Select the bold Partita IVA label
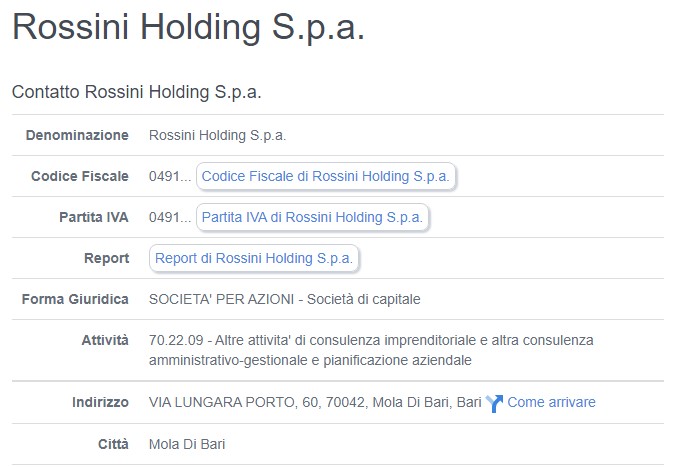The image size is (690, 467). pos(94,217)
